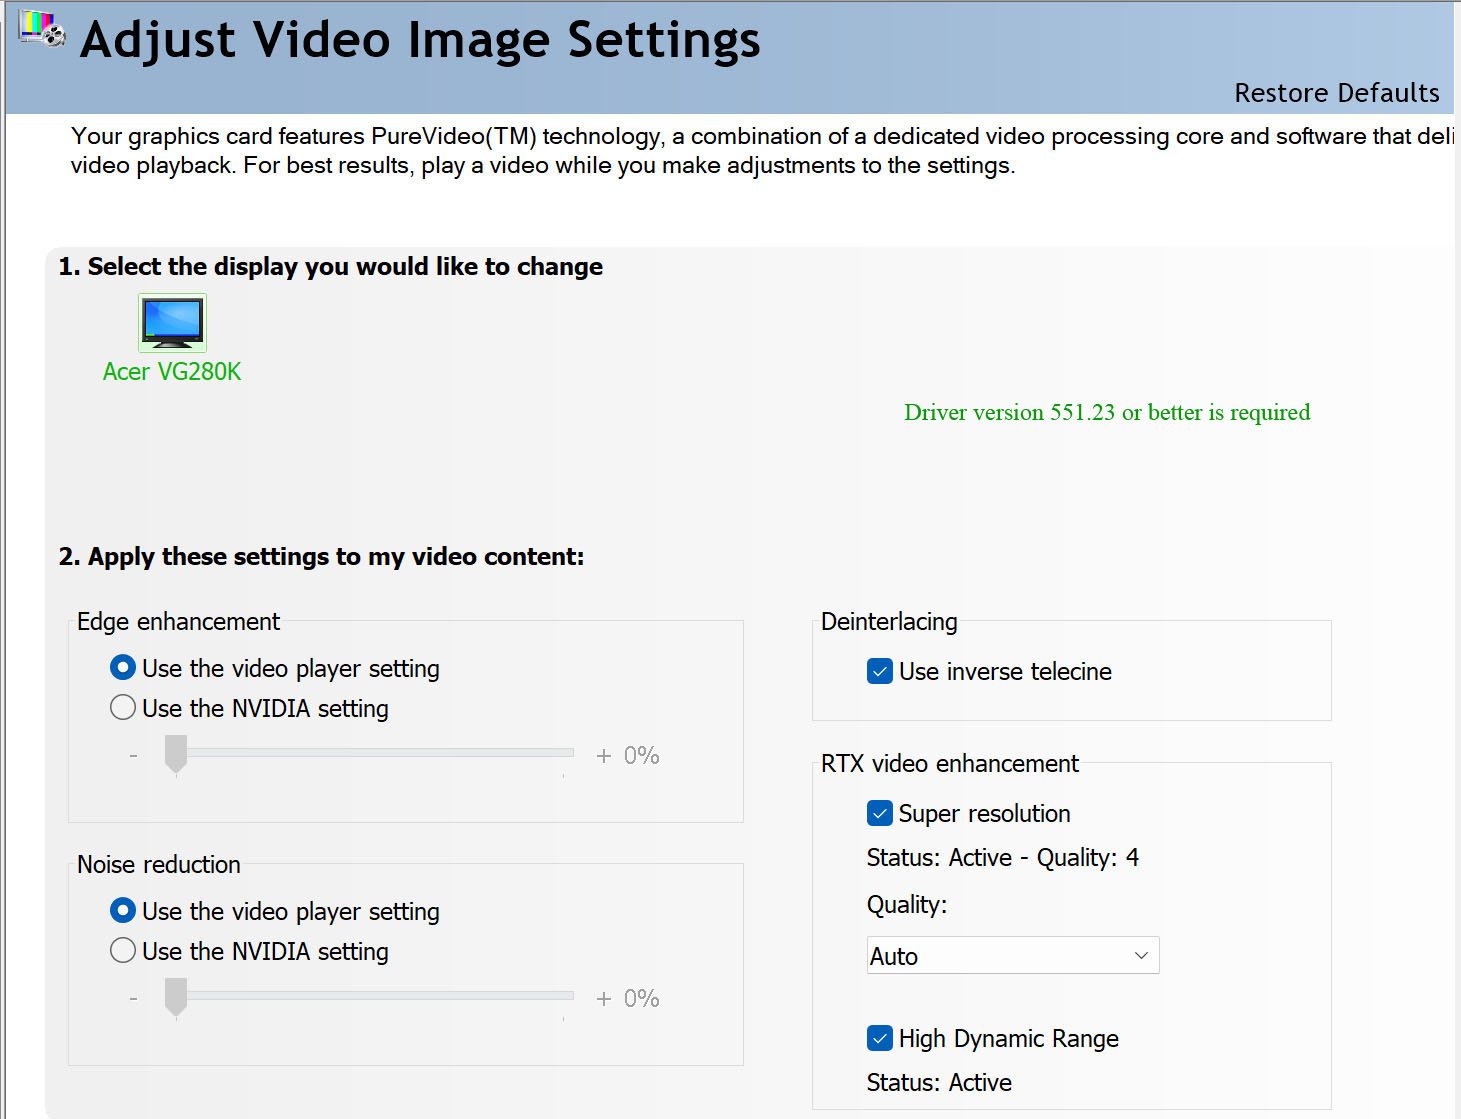Viewport: 1461px width, 1119px height.
Task: Click Restore Defaults link
Action: pos(1337,93)
